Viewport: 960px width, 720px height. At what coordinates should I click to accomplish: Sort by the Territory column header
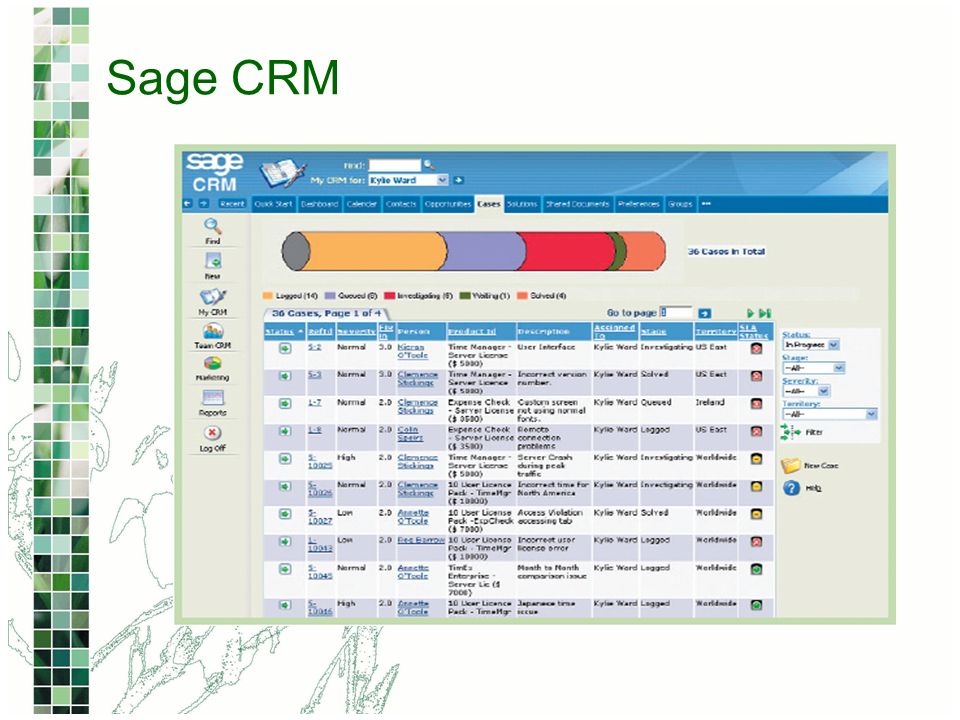click(x=716, y=331)
